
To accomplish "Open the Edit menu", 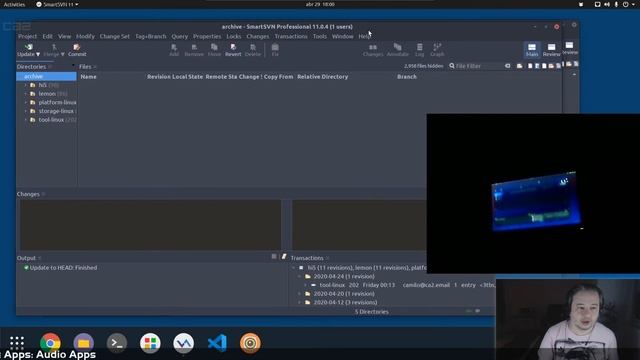I will coord(47,36).
